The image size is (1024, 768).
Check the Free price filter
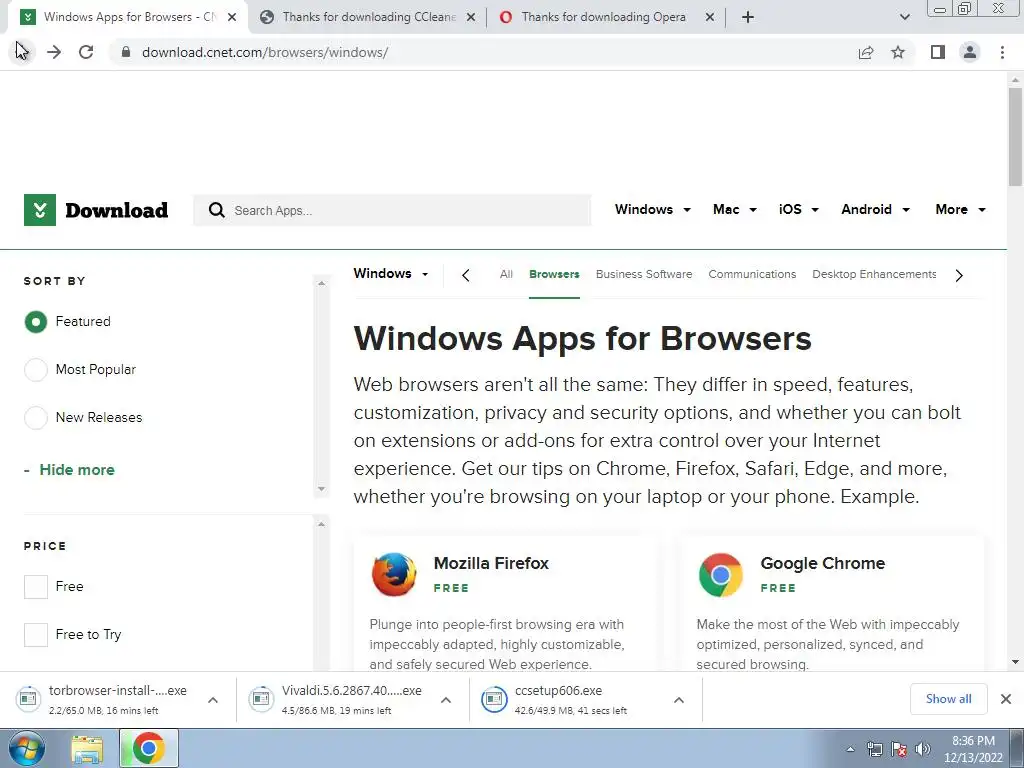click(x=36, y=586)
